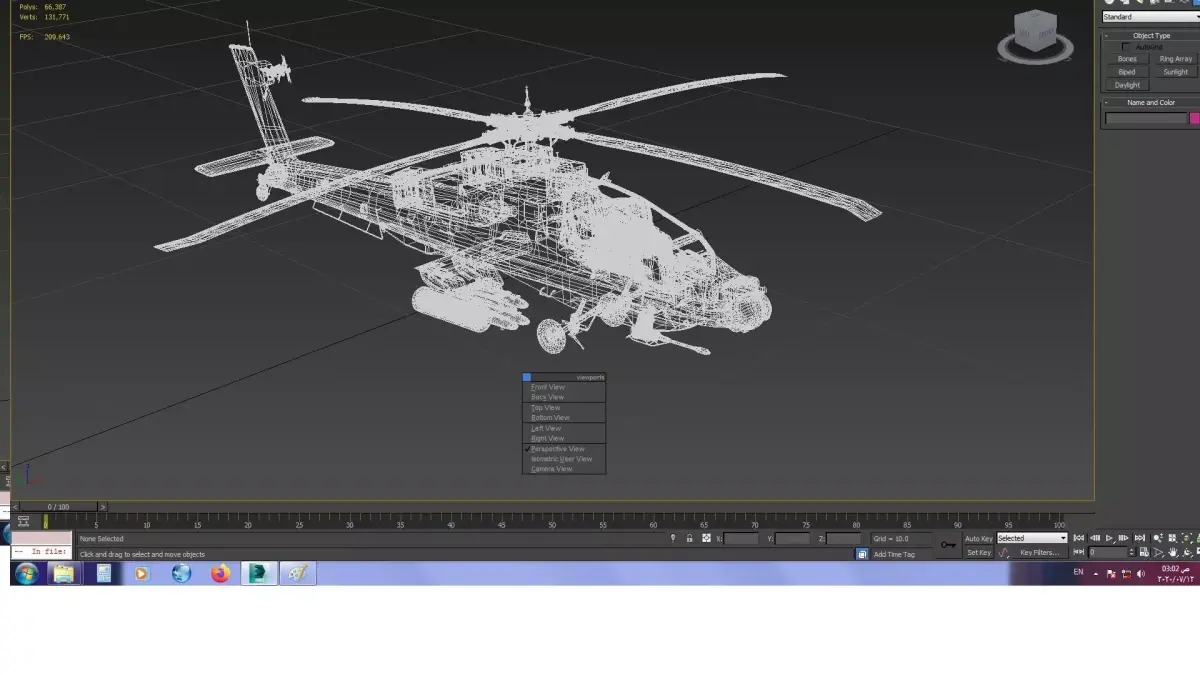Choose Back View from viewports menu

click(x=563, y=397)
